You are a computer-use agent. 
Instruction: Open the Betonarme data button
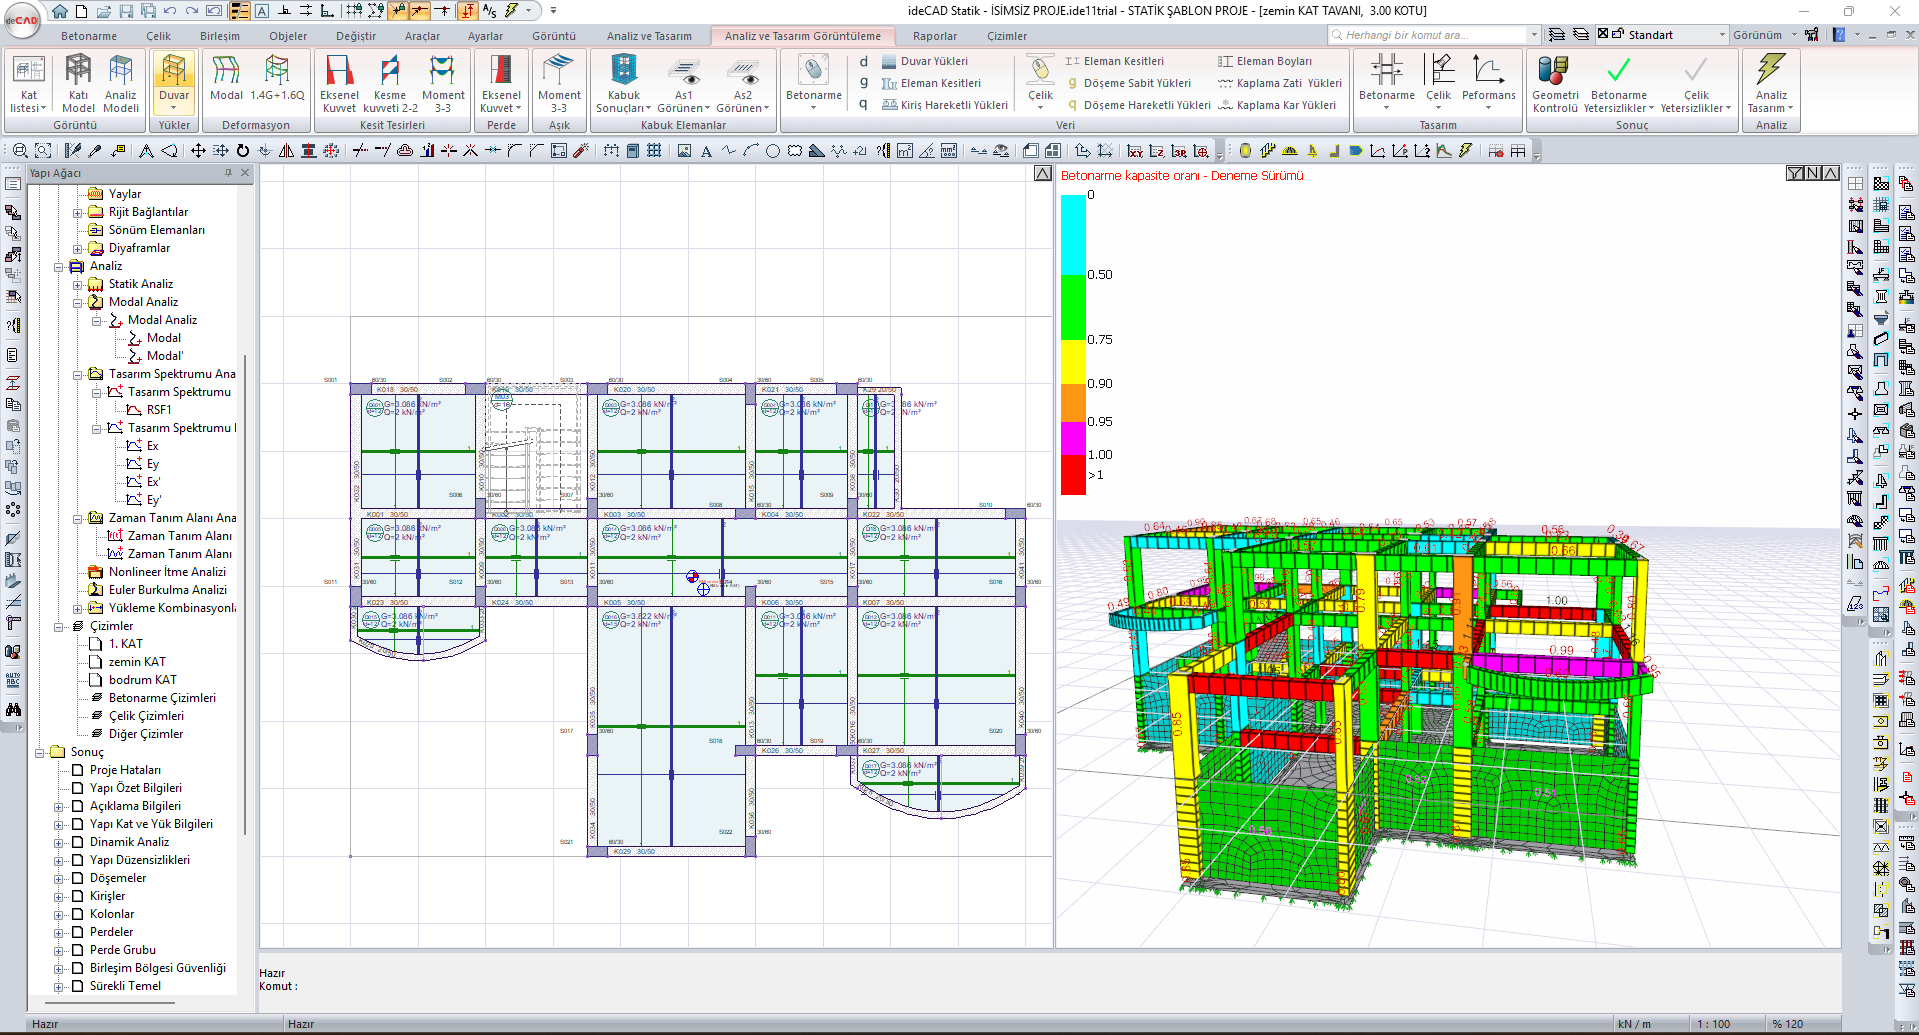point(814,84)
